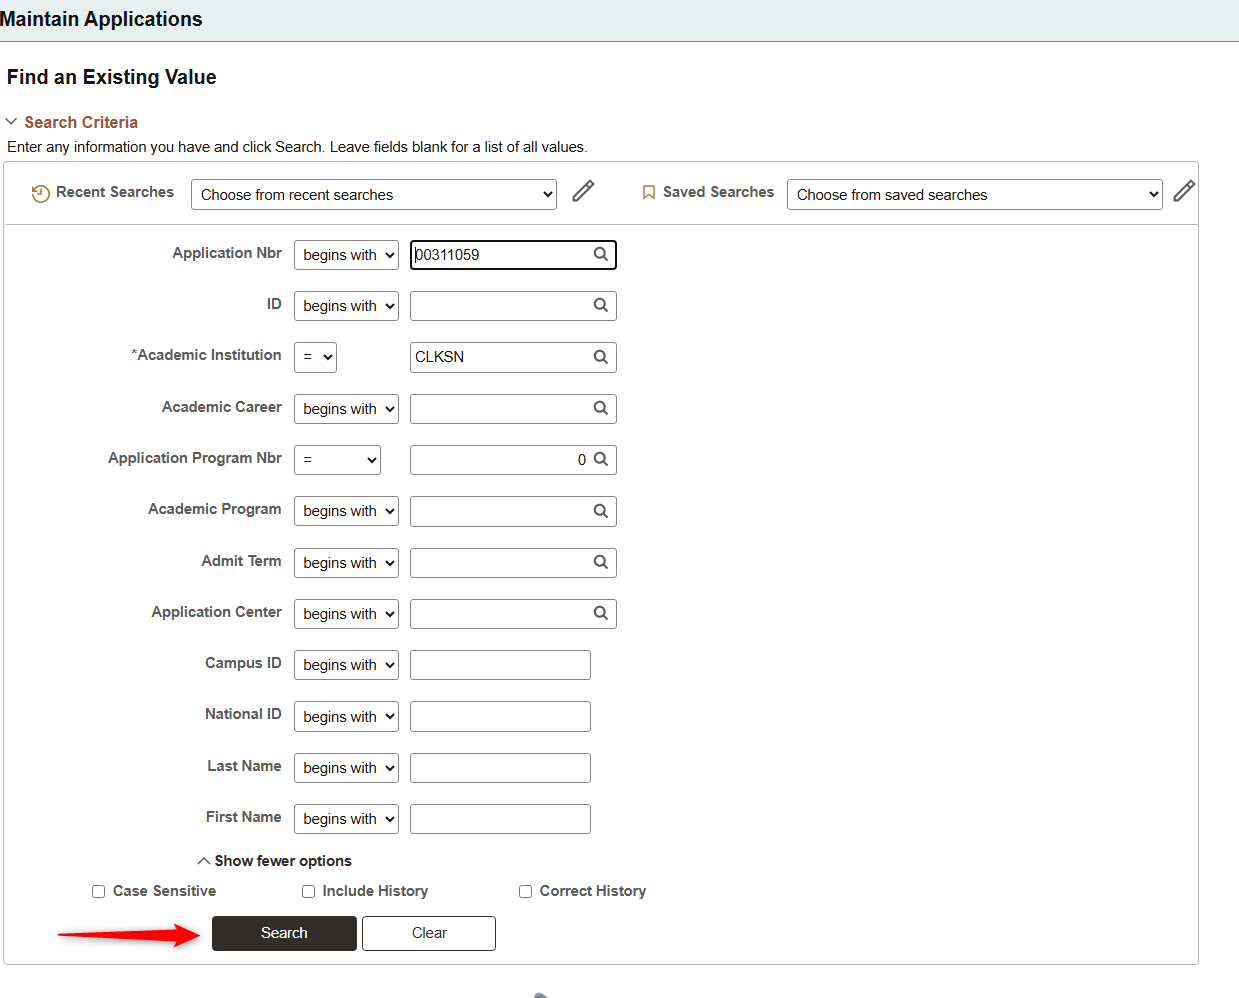Click the pencil icon beside recent searches

click(583, 191)
